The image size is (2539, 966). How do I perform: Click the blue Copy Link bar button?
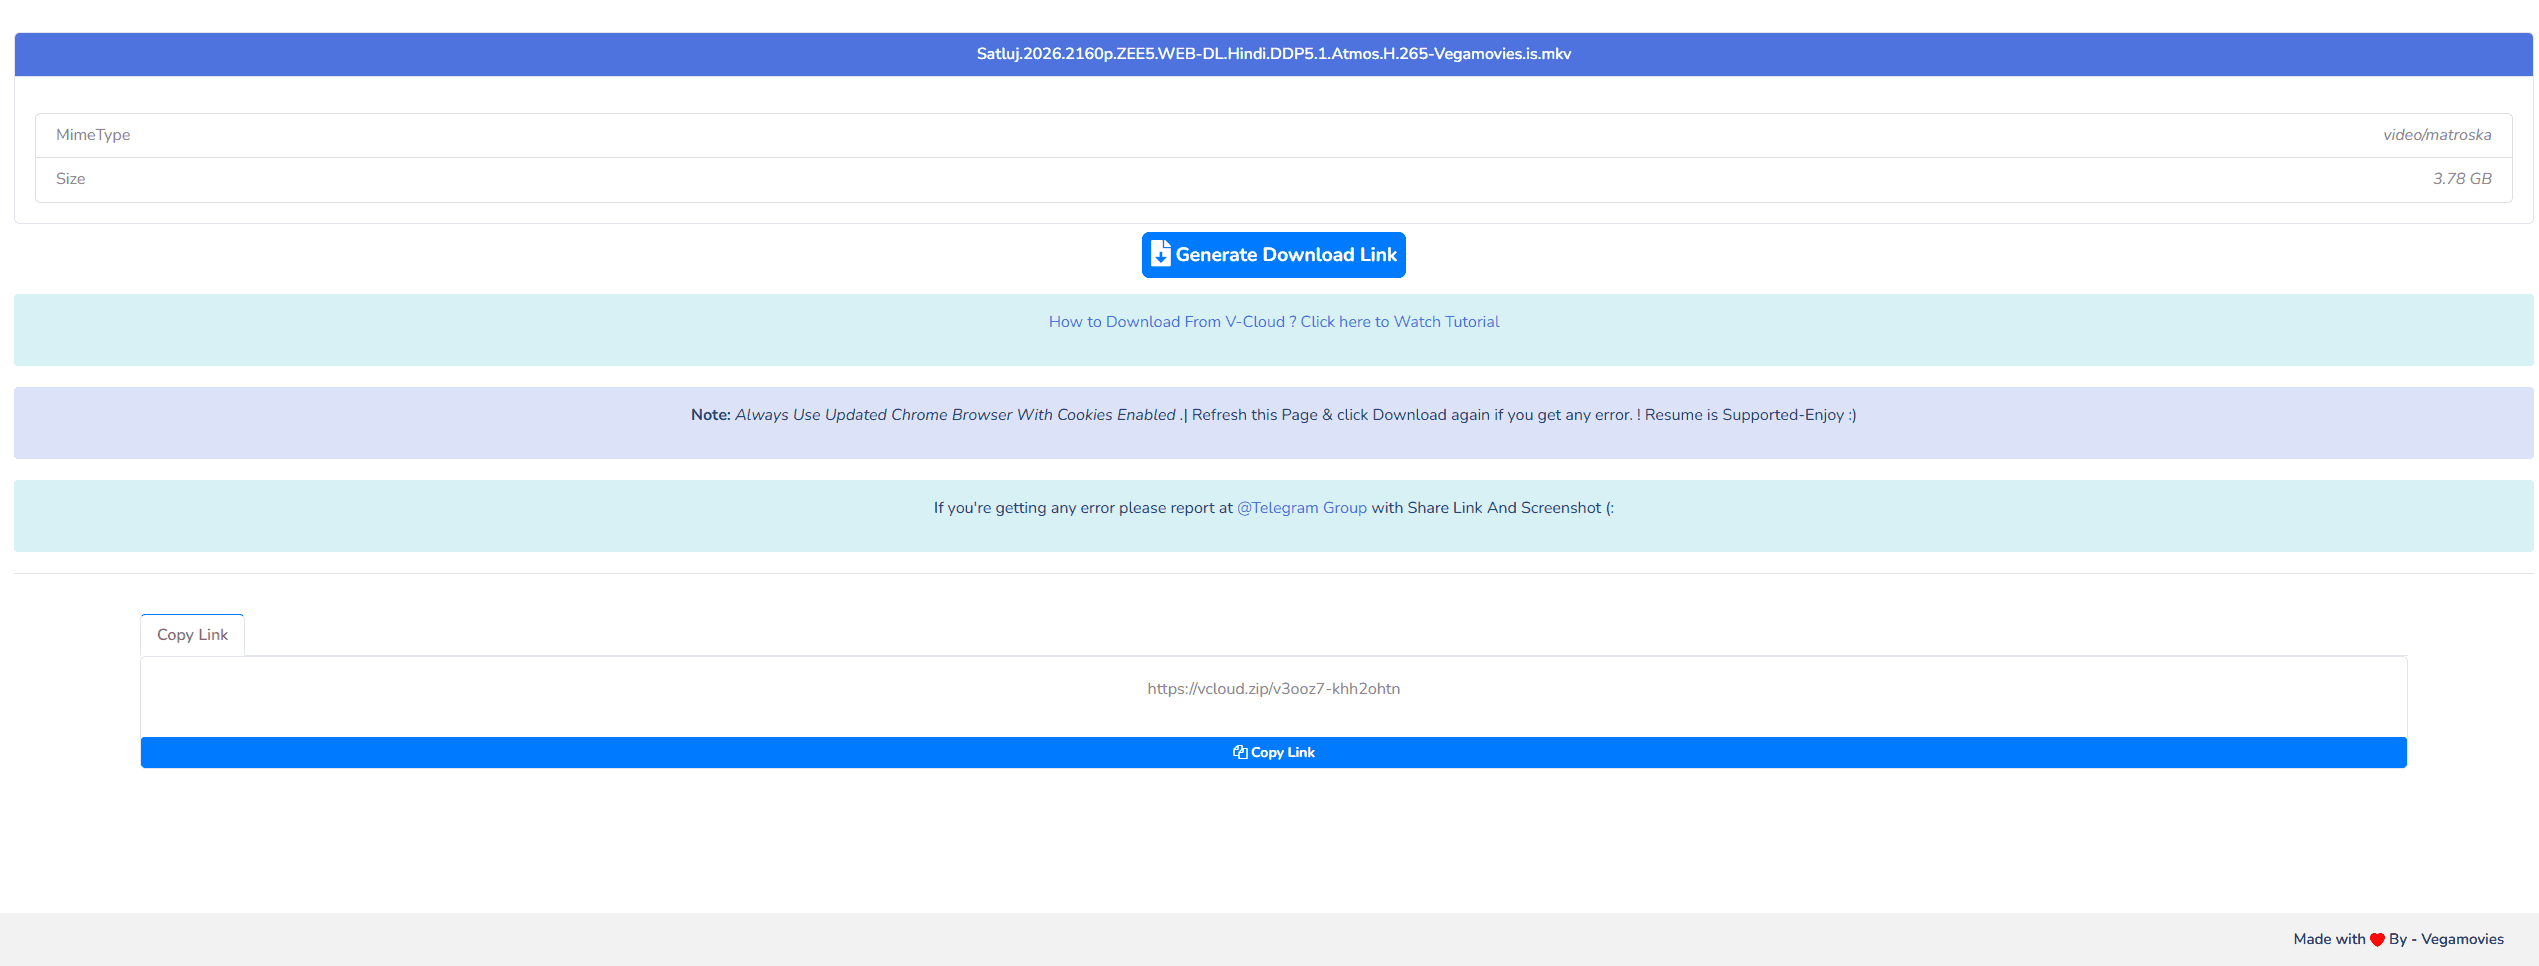tap(1273, 752)
